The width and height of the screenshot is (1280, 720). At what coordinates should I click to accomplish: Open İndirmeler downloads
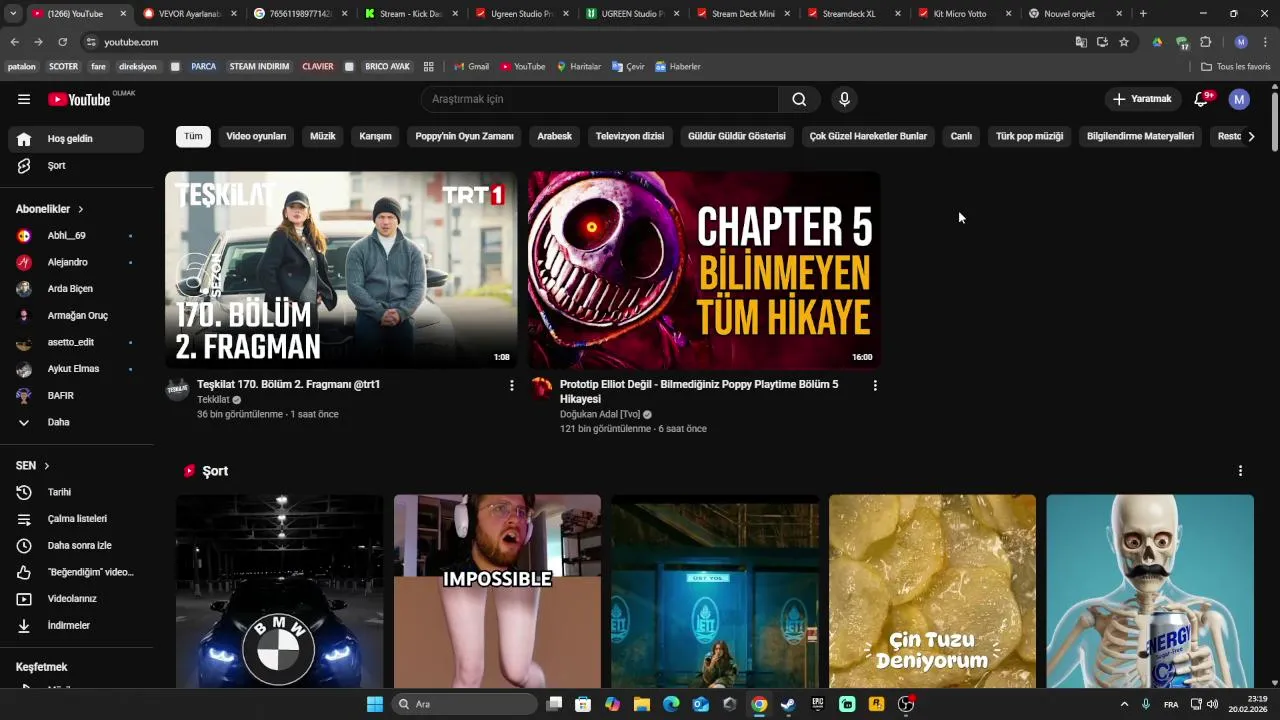point(76,625)
